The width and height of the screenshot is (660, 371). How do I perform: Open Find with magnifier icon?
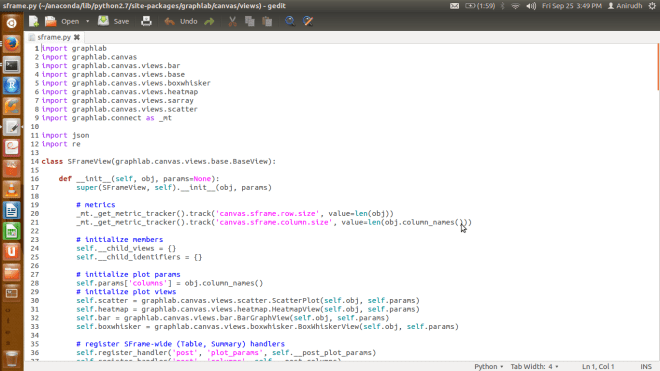click(290, 21)
